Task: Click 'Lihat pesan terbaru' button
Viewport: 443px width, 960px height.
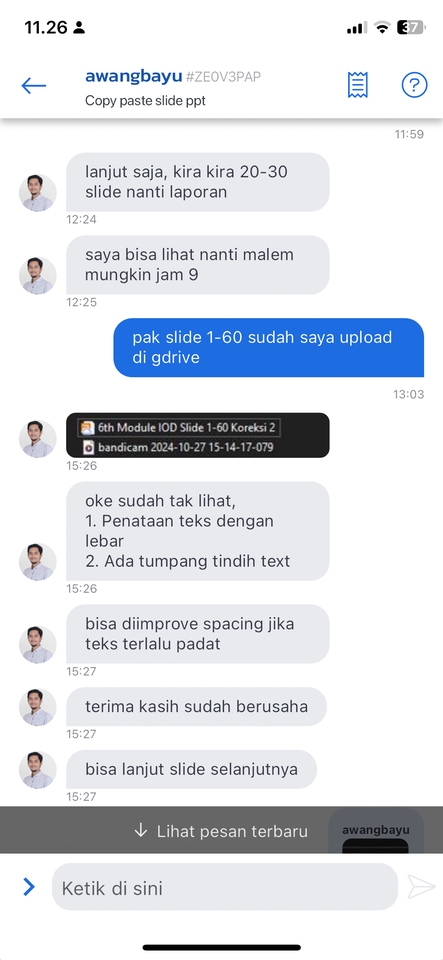Action: (221, 831)
